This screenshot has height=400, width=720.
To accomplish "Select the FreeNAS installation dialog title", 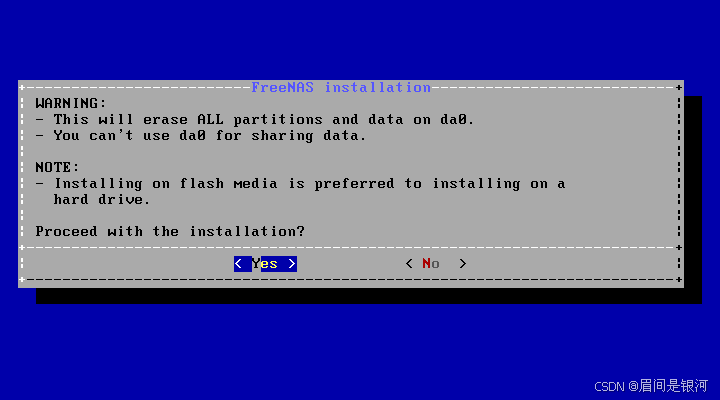I will 341,87.
